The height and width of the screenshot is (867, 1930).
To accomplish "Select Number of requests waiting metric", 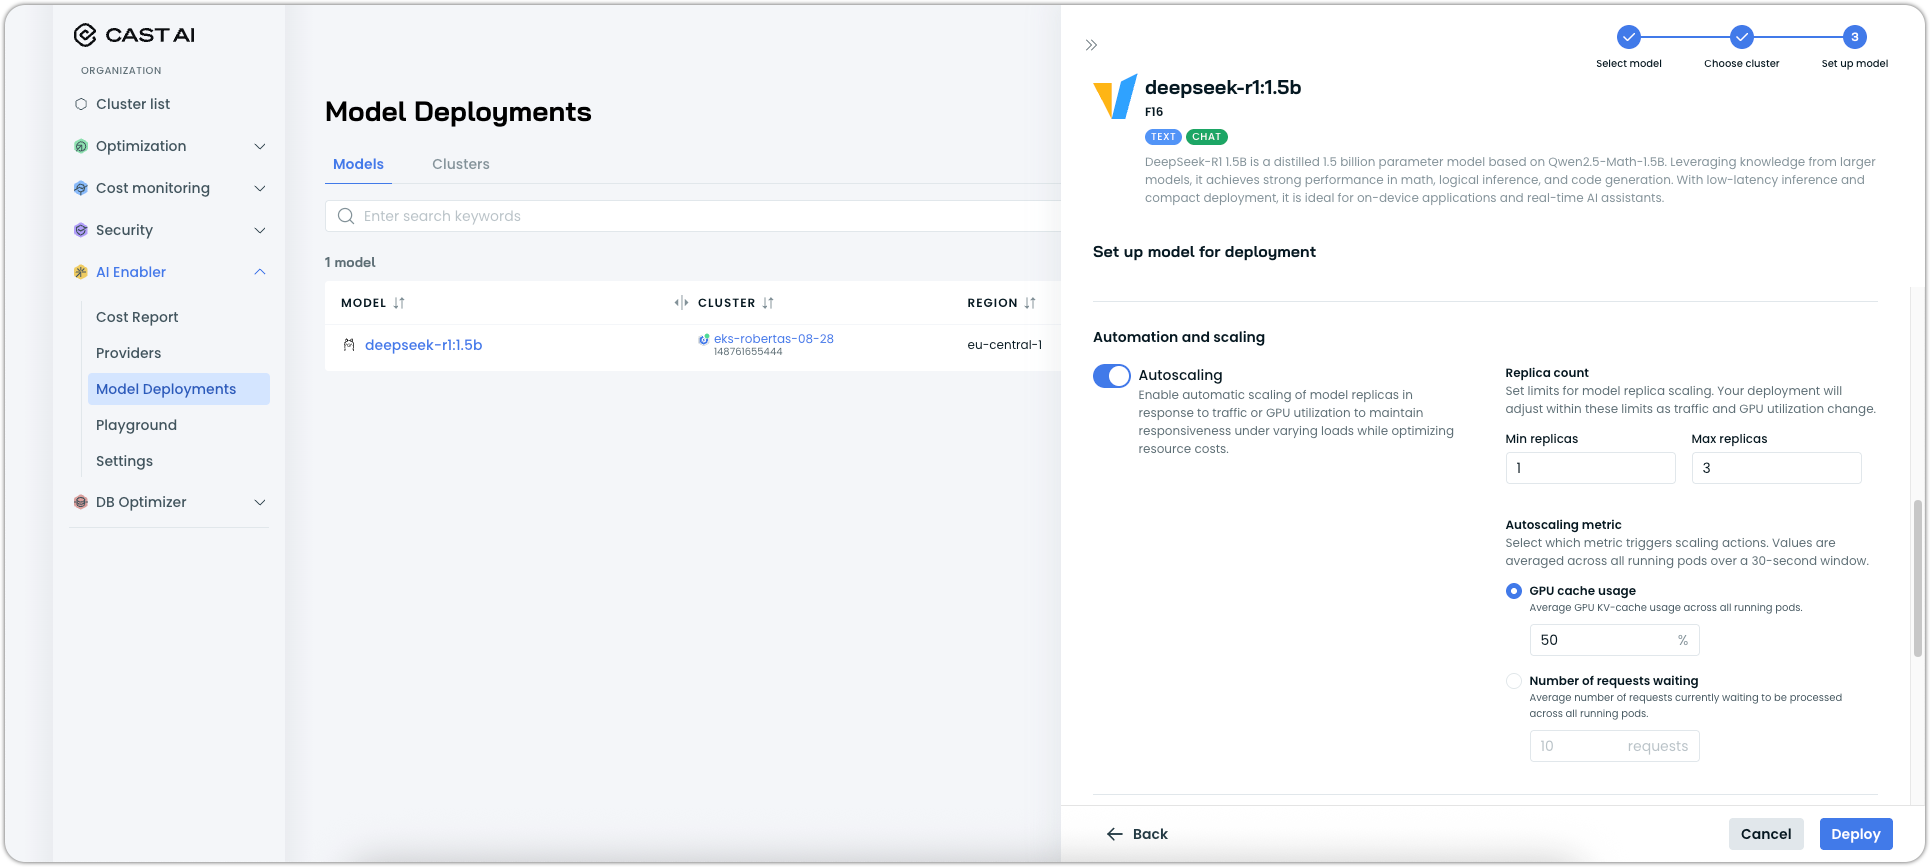I will coord(1514,681).
